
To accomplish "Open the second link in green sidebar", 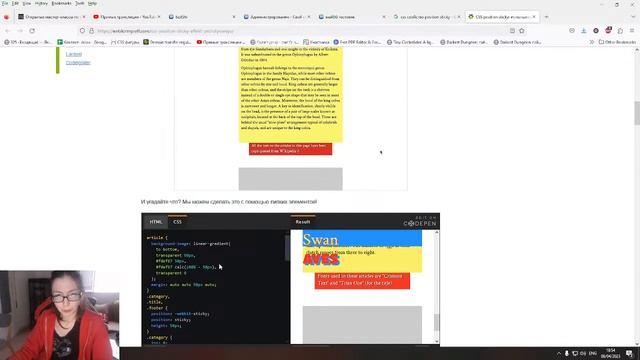I will click(78, 63).
